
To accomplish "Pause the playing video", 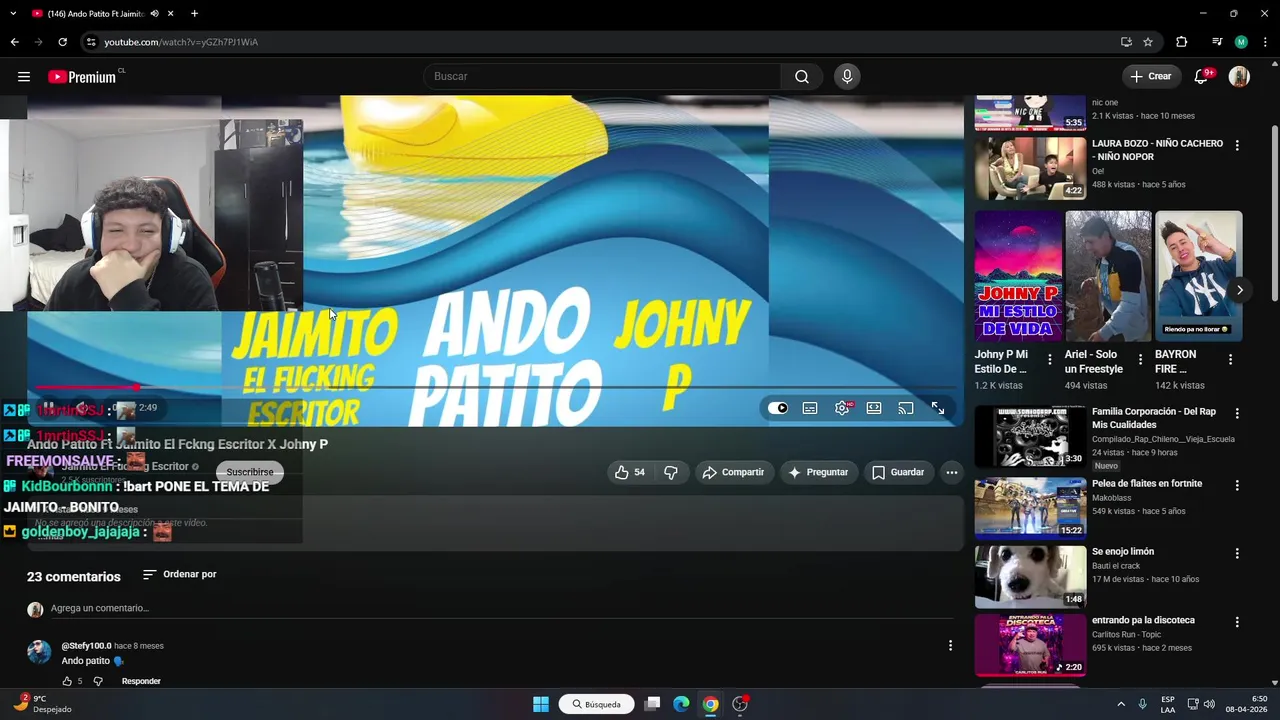I will pos(48,408).
